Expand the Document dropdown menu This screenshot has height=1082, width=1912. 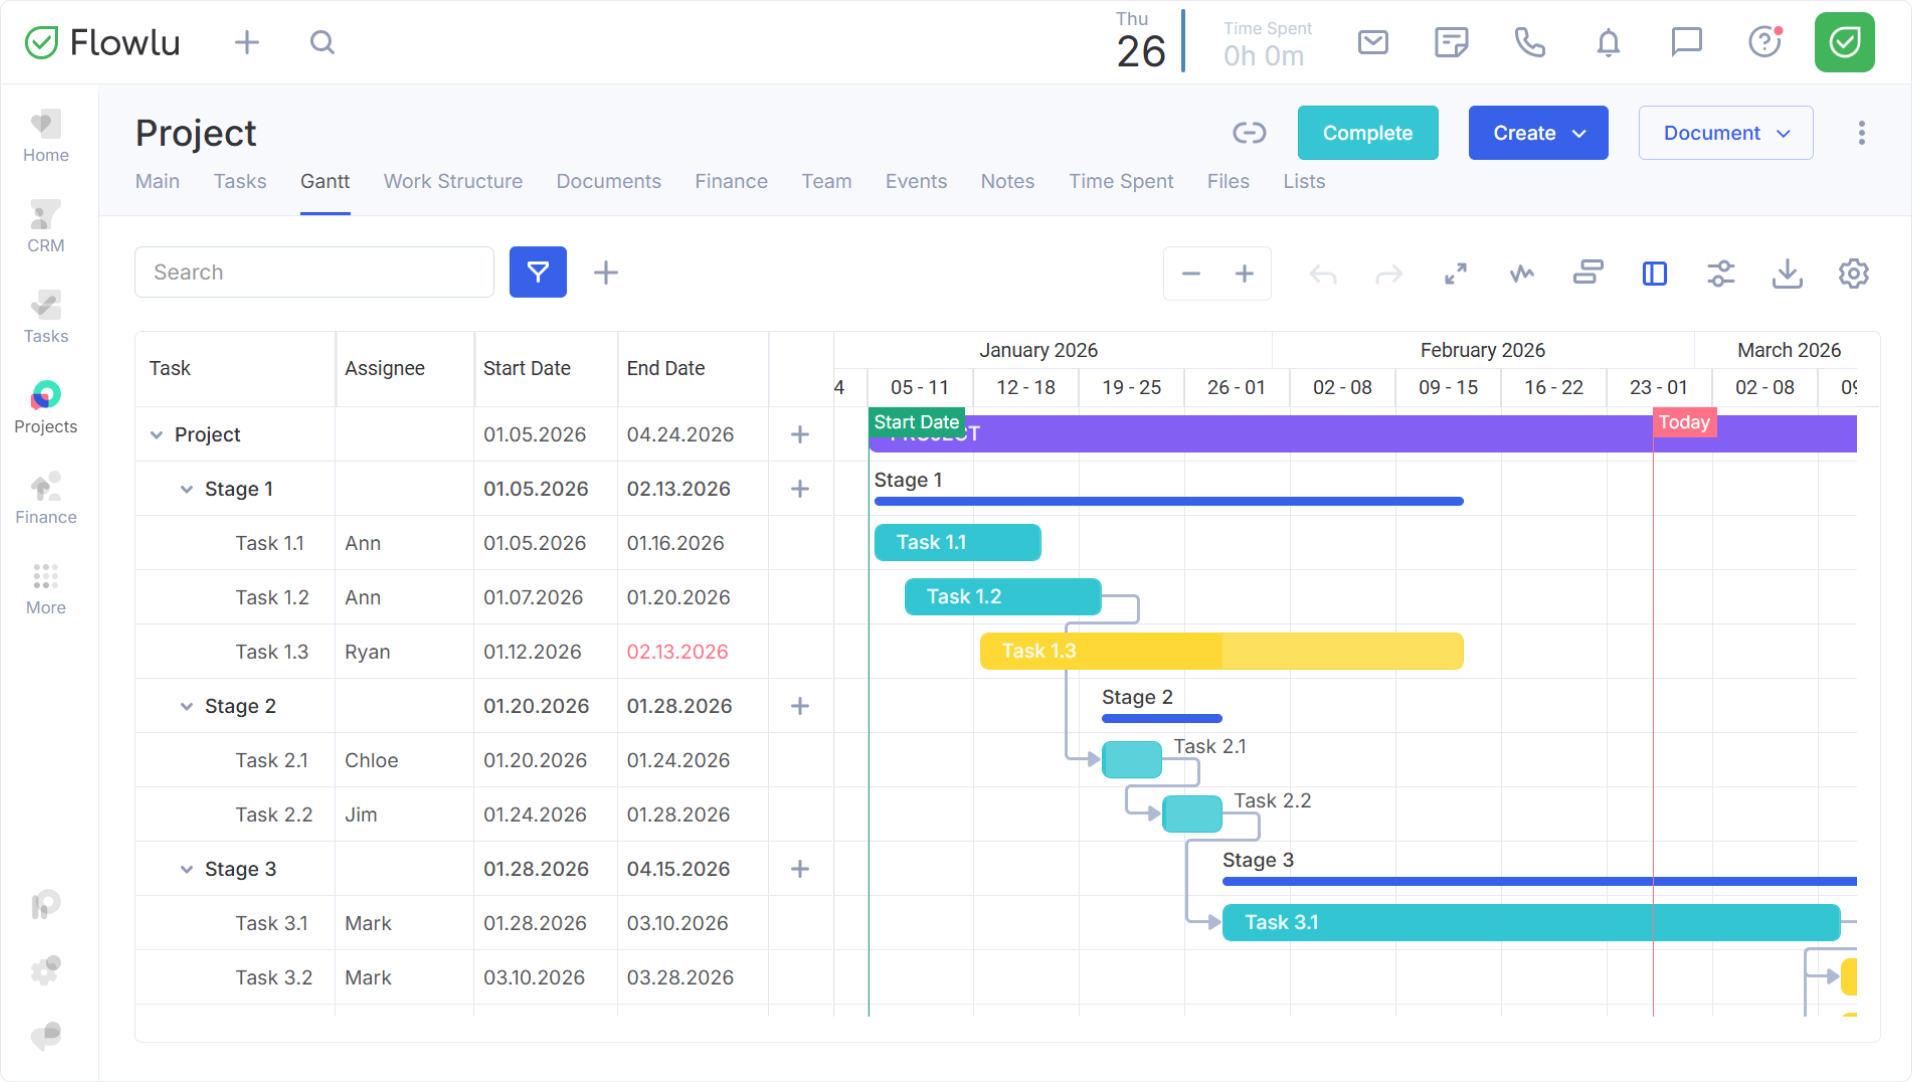(1725, 133)
